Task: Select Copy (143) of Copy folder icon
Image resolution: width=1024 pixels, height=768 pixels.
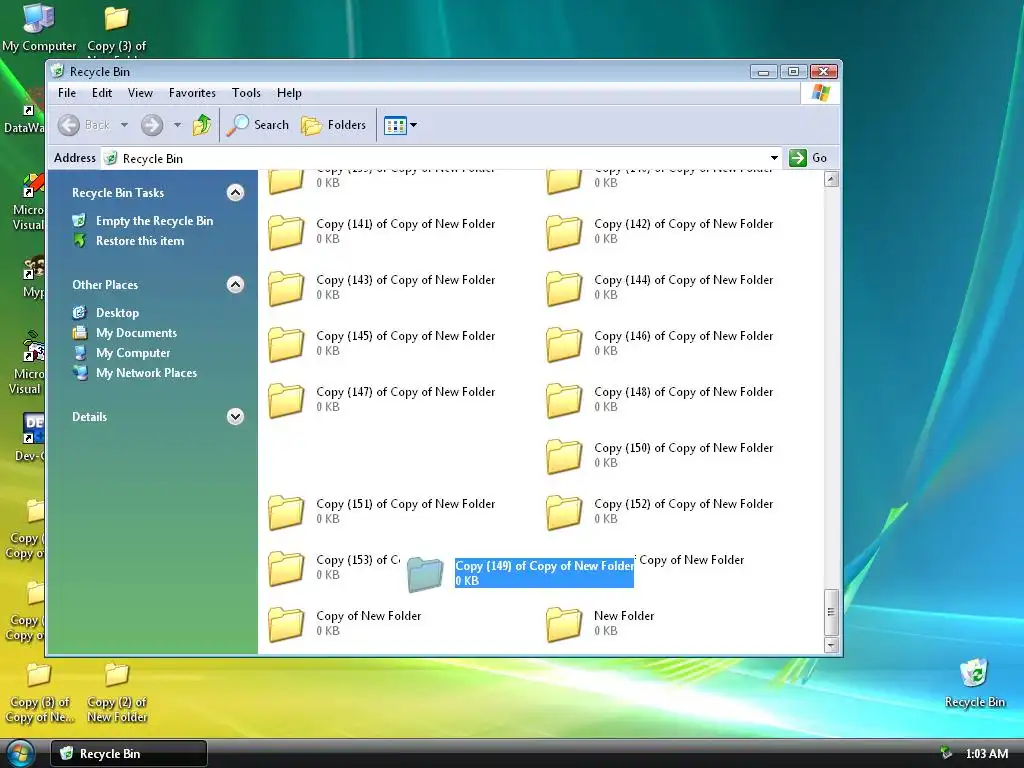Action: pyautogui.click(x=286, y=289)
